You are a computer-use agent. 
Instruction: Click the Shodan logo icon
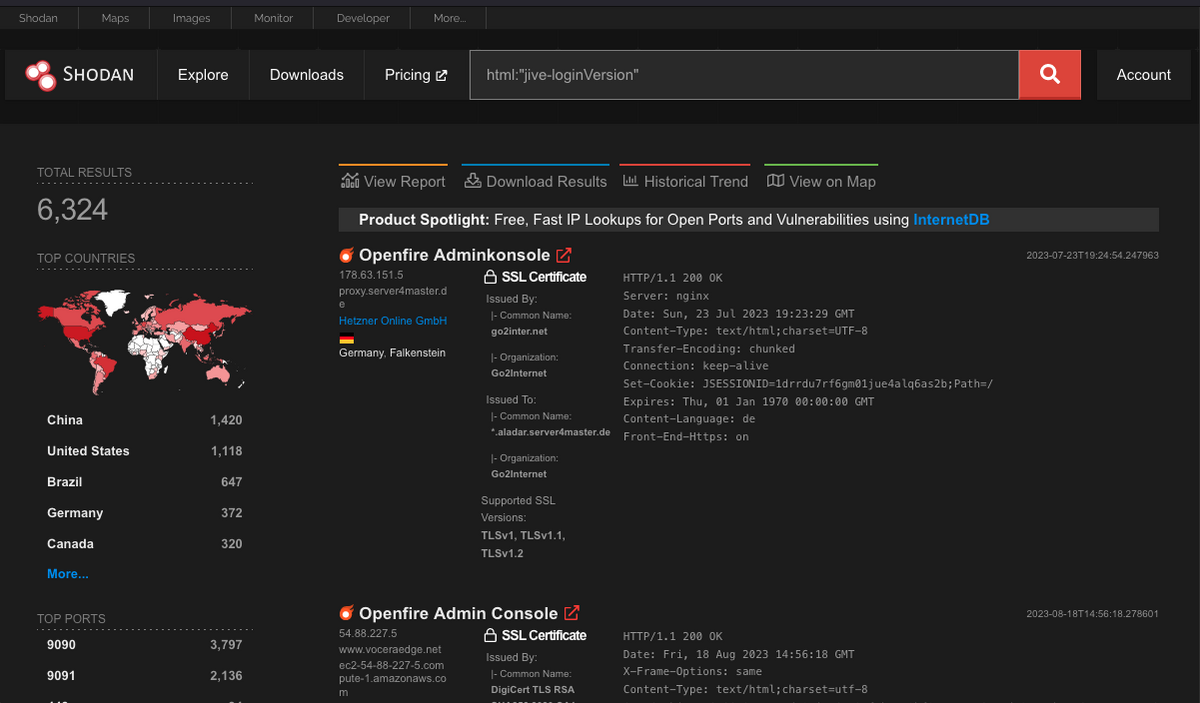pos(42,74)
